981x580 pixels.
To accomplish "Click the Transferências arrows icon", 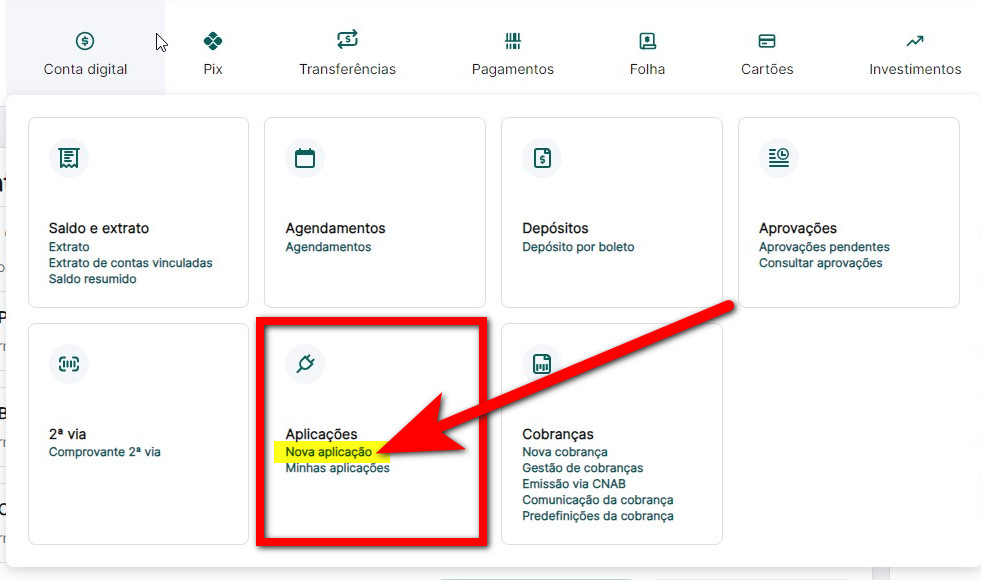I will 347,40.
